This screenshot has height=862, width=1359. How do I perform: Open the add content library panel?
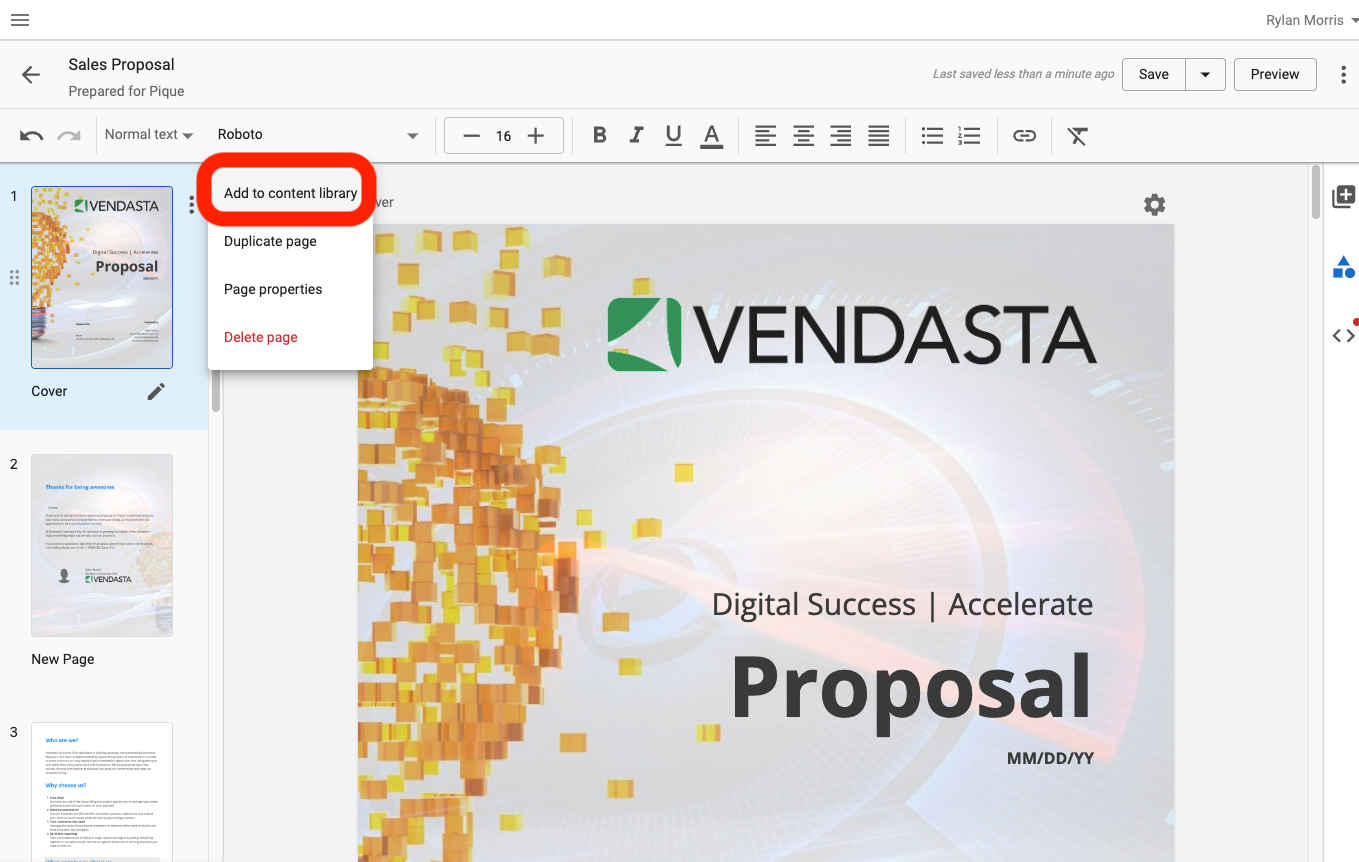pos(1343,197)
